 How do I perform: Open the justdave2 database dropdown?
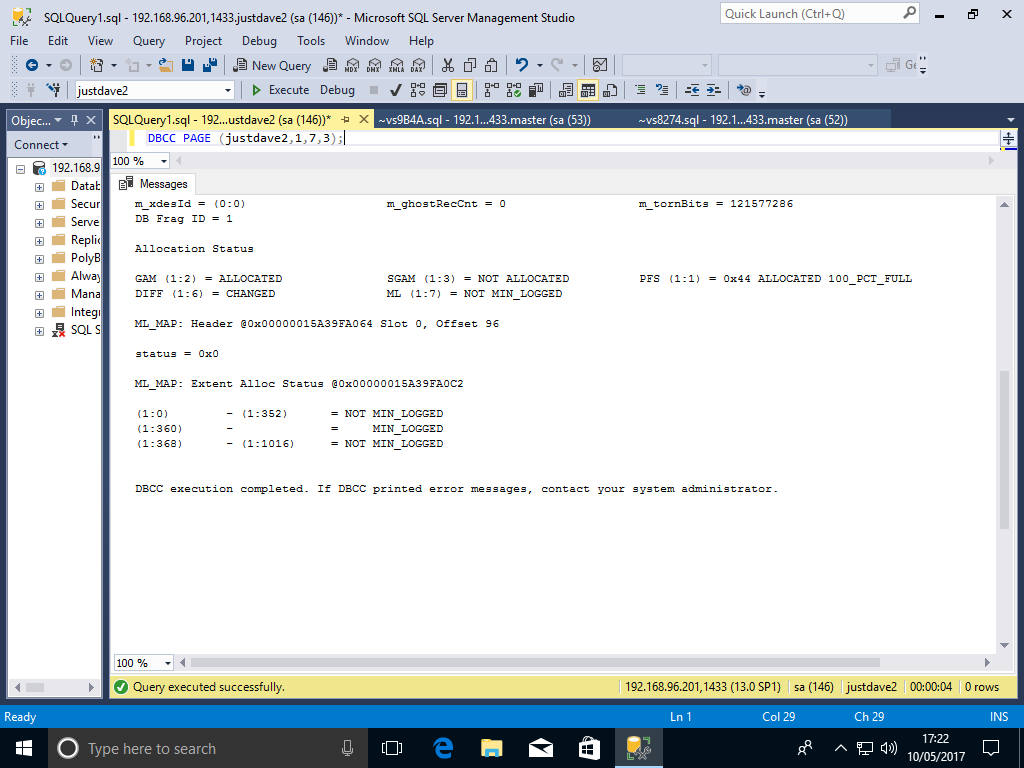click(x=228, y=90)
